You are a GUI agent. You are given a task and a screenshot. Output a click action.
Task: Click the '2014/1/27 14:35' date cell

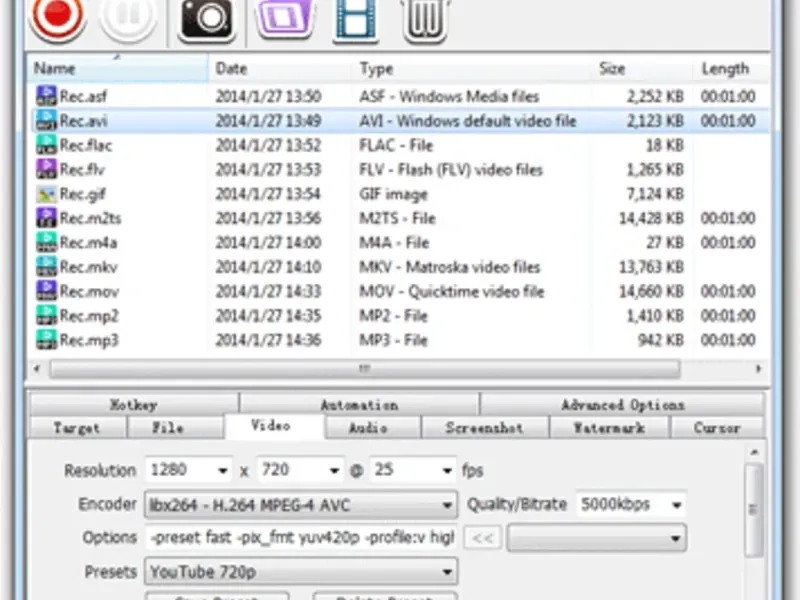point(268,316)
